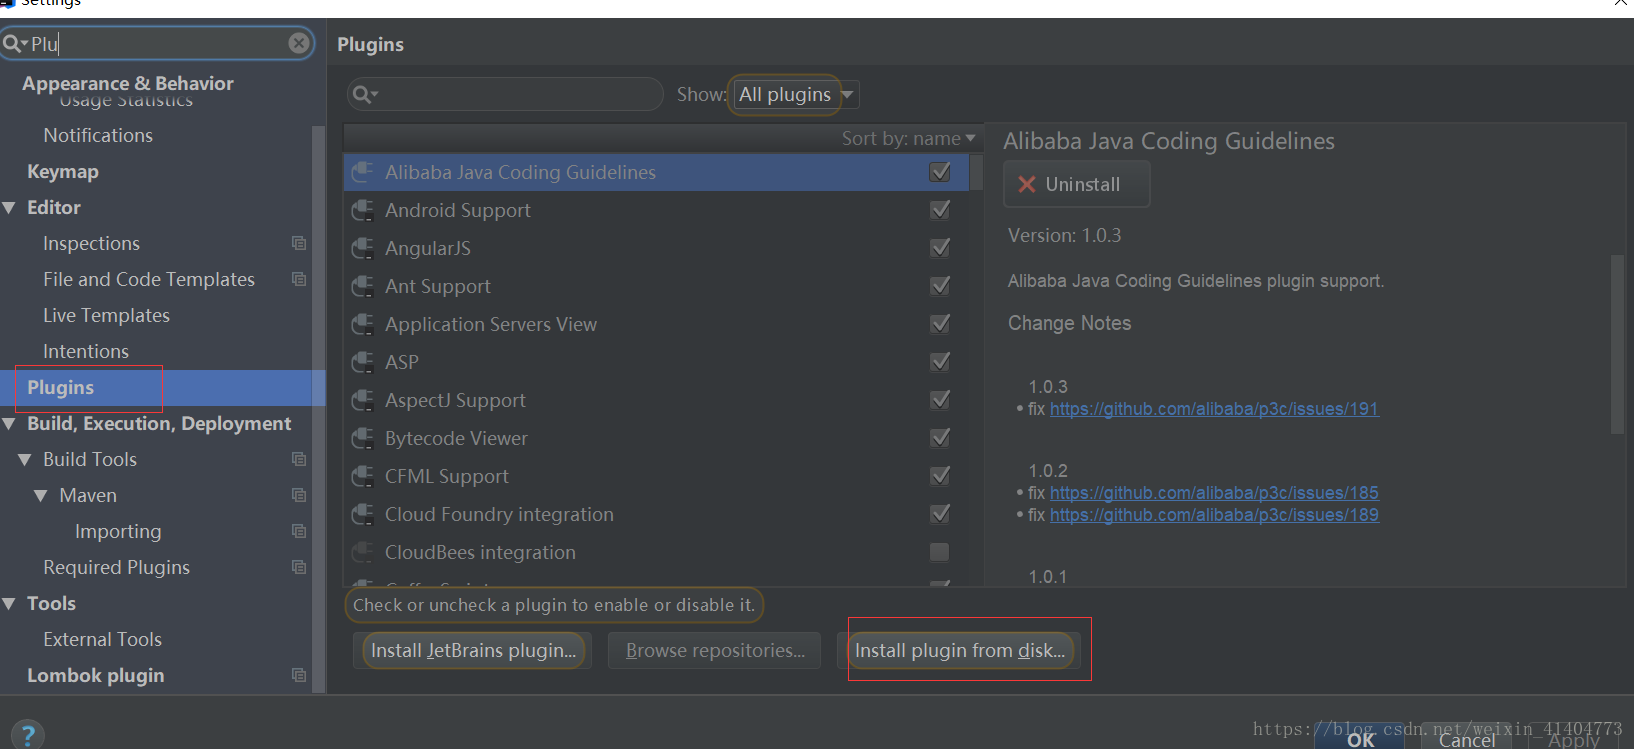Click the project-level icon beside Build Tools
The image size is (1634, 749).
pyautogui.click(x=299, y=459)
